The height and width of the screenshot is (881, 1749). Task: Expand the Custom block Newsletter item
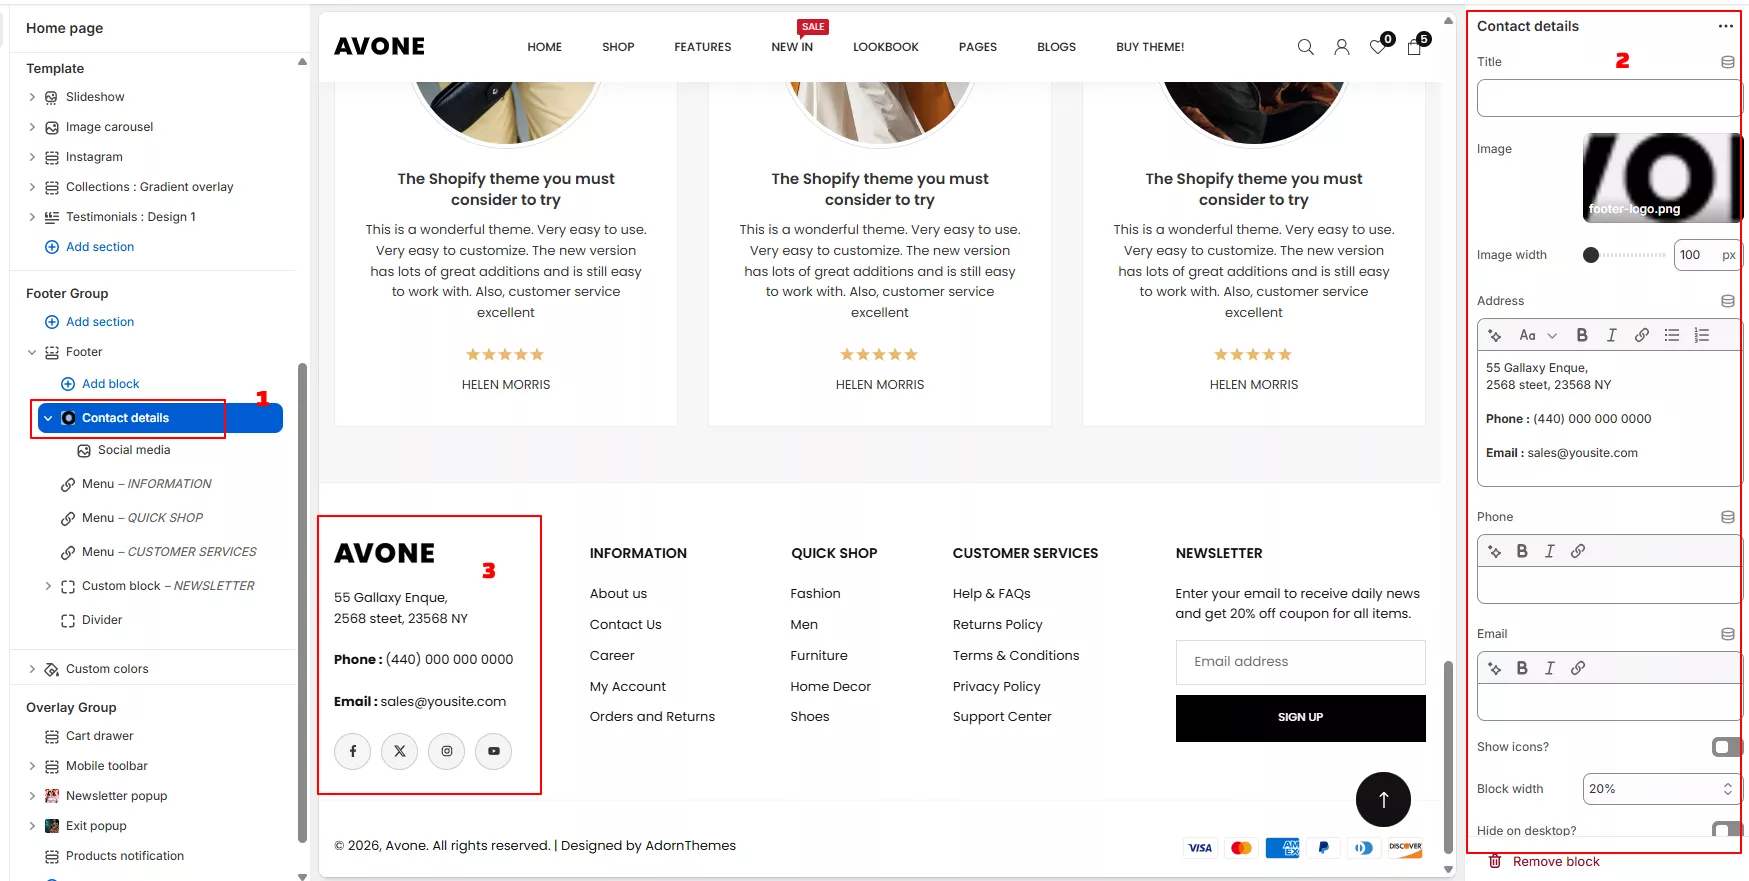(48, 586)
